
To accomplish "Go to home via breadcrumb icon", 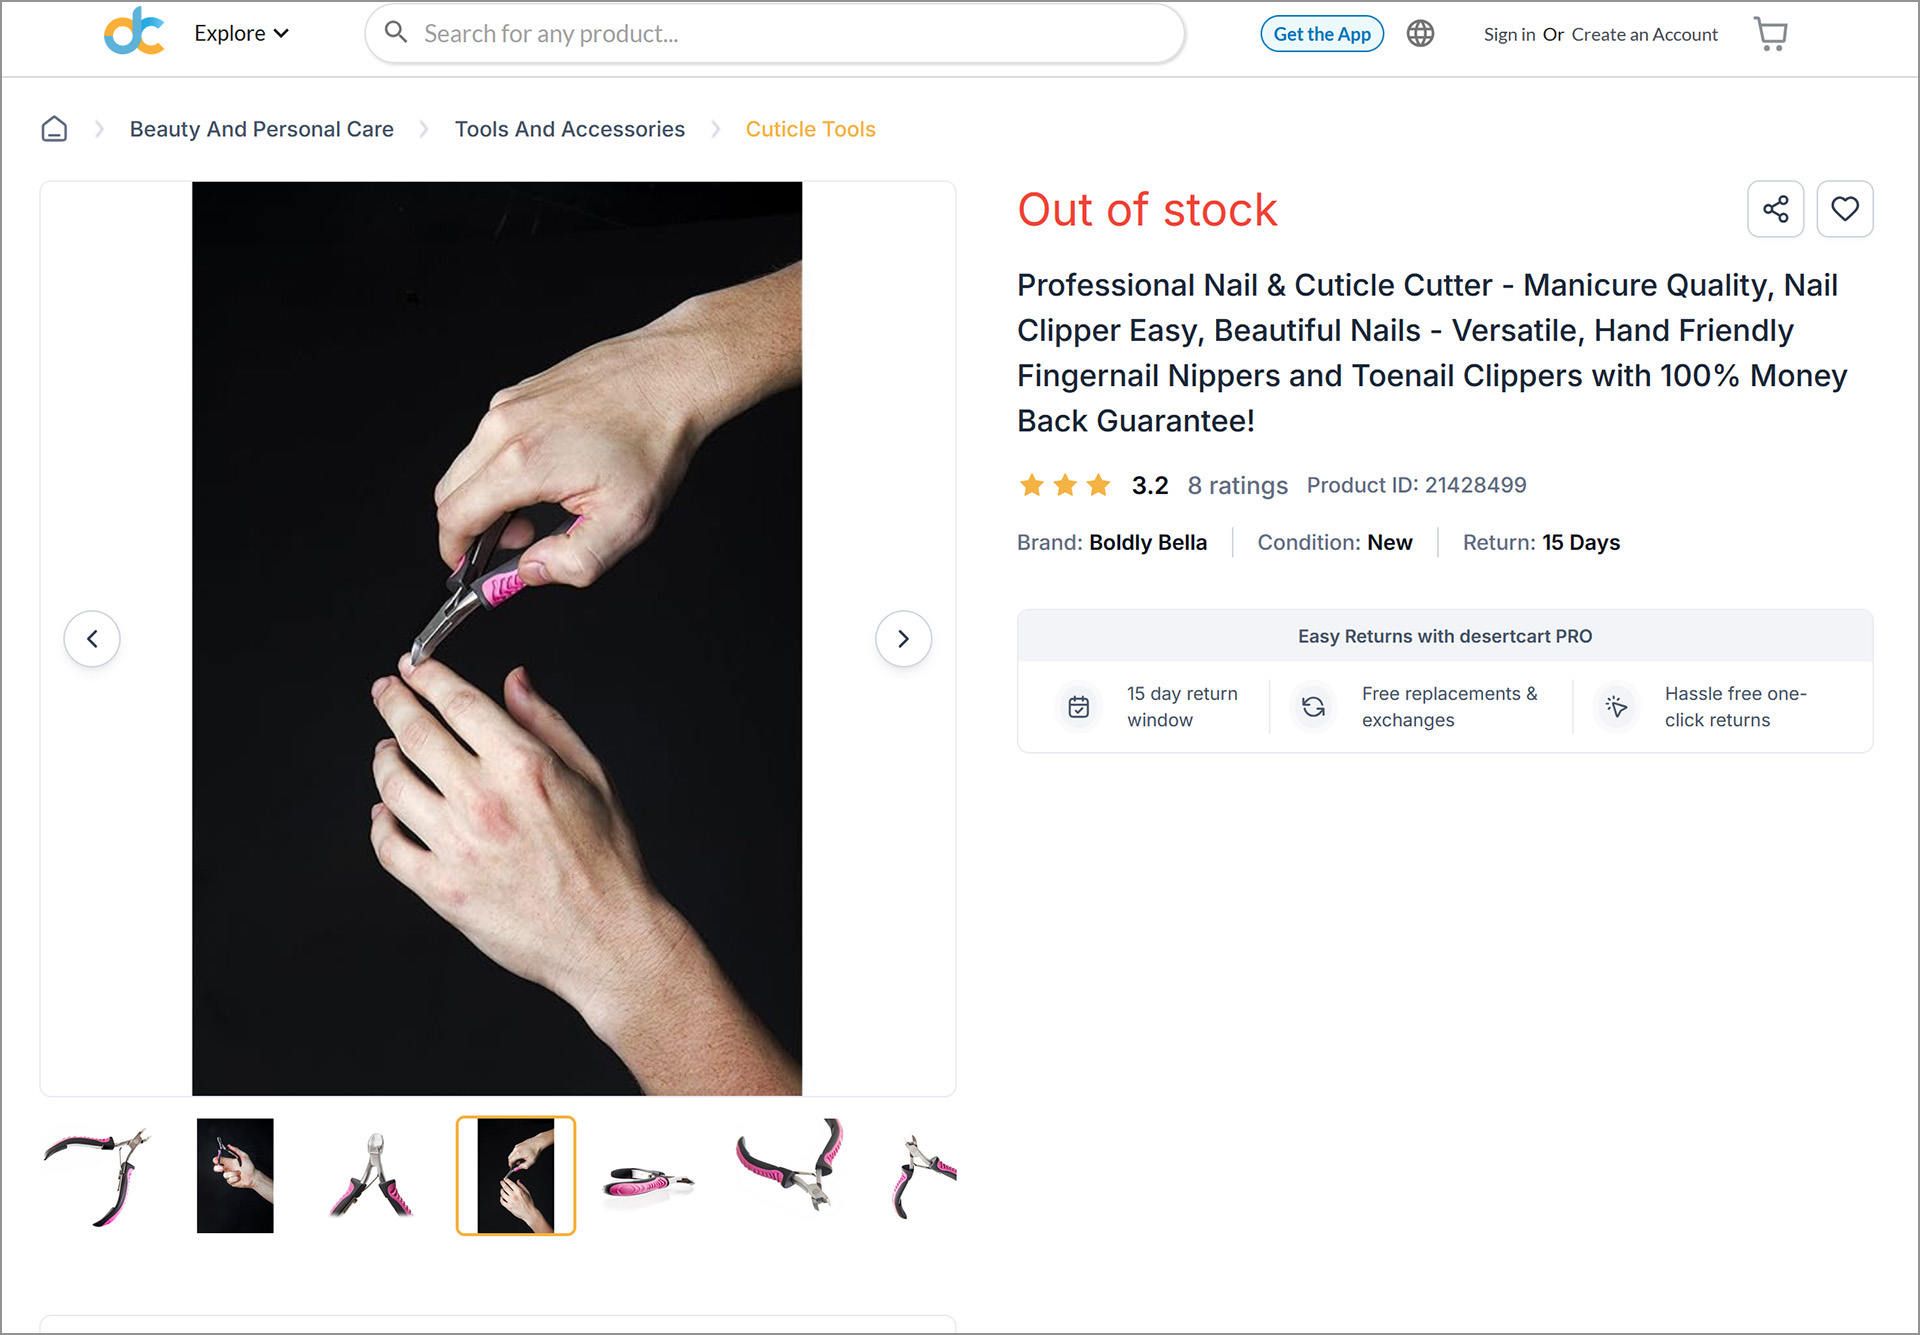I will [x=54, y=129].
